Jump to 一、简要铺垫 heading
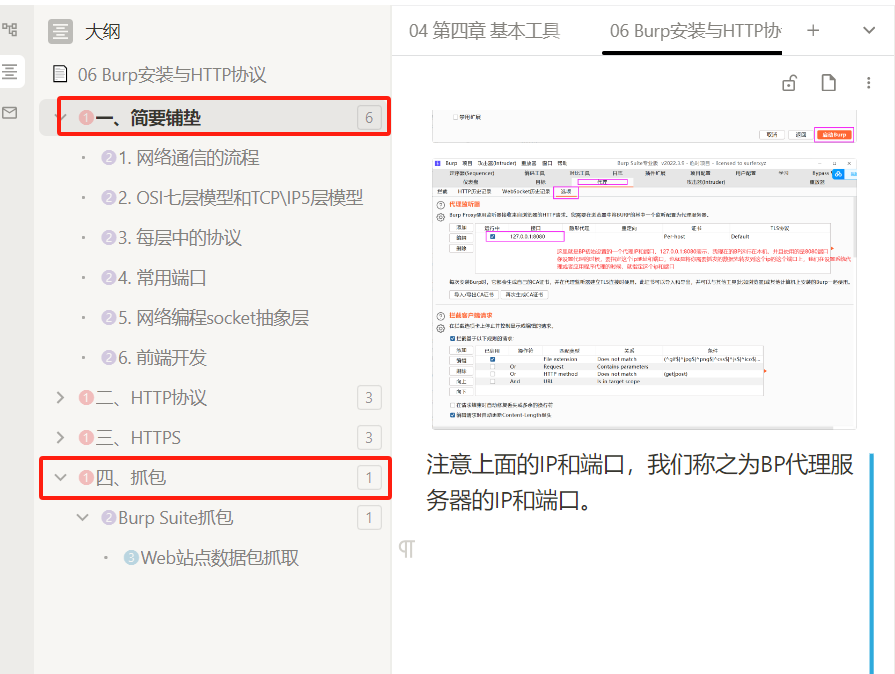 point(148,118)
